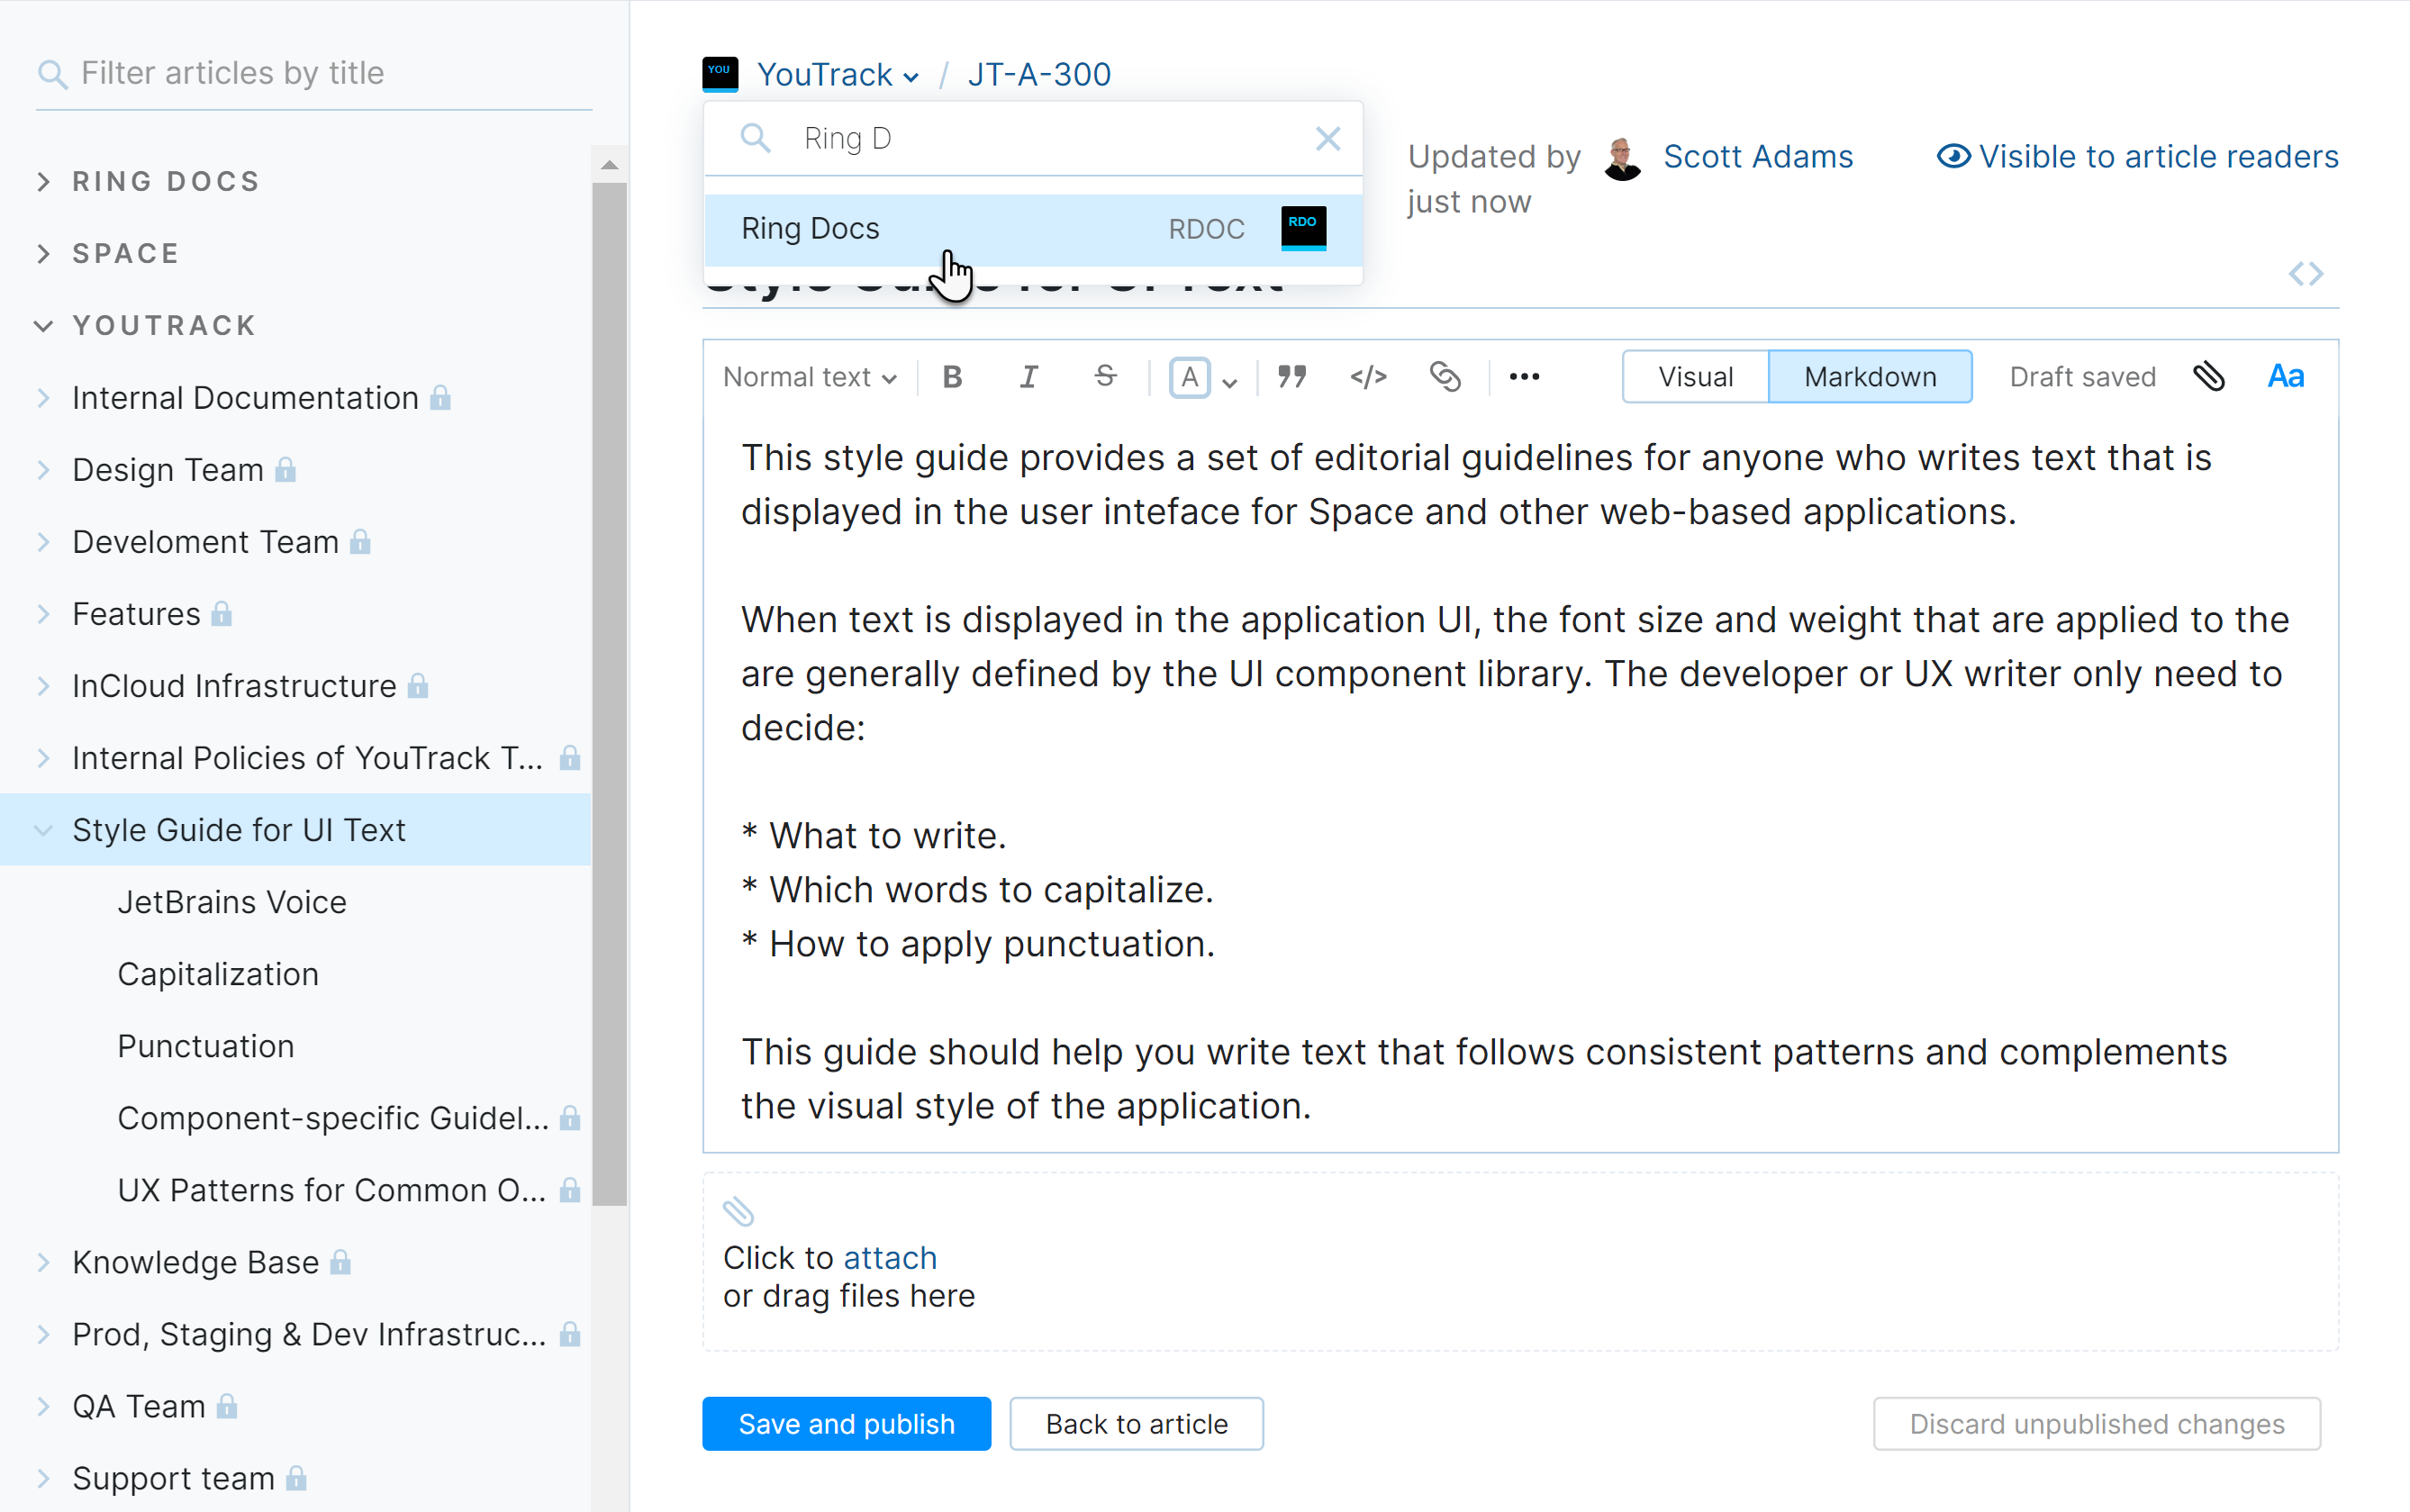
Task: Attach a file via the paperclip icon
Action: tap(2210, 376)
